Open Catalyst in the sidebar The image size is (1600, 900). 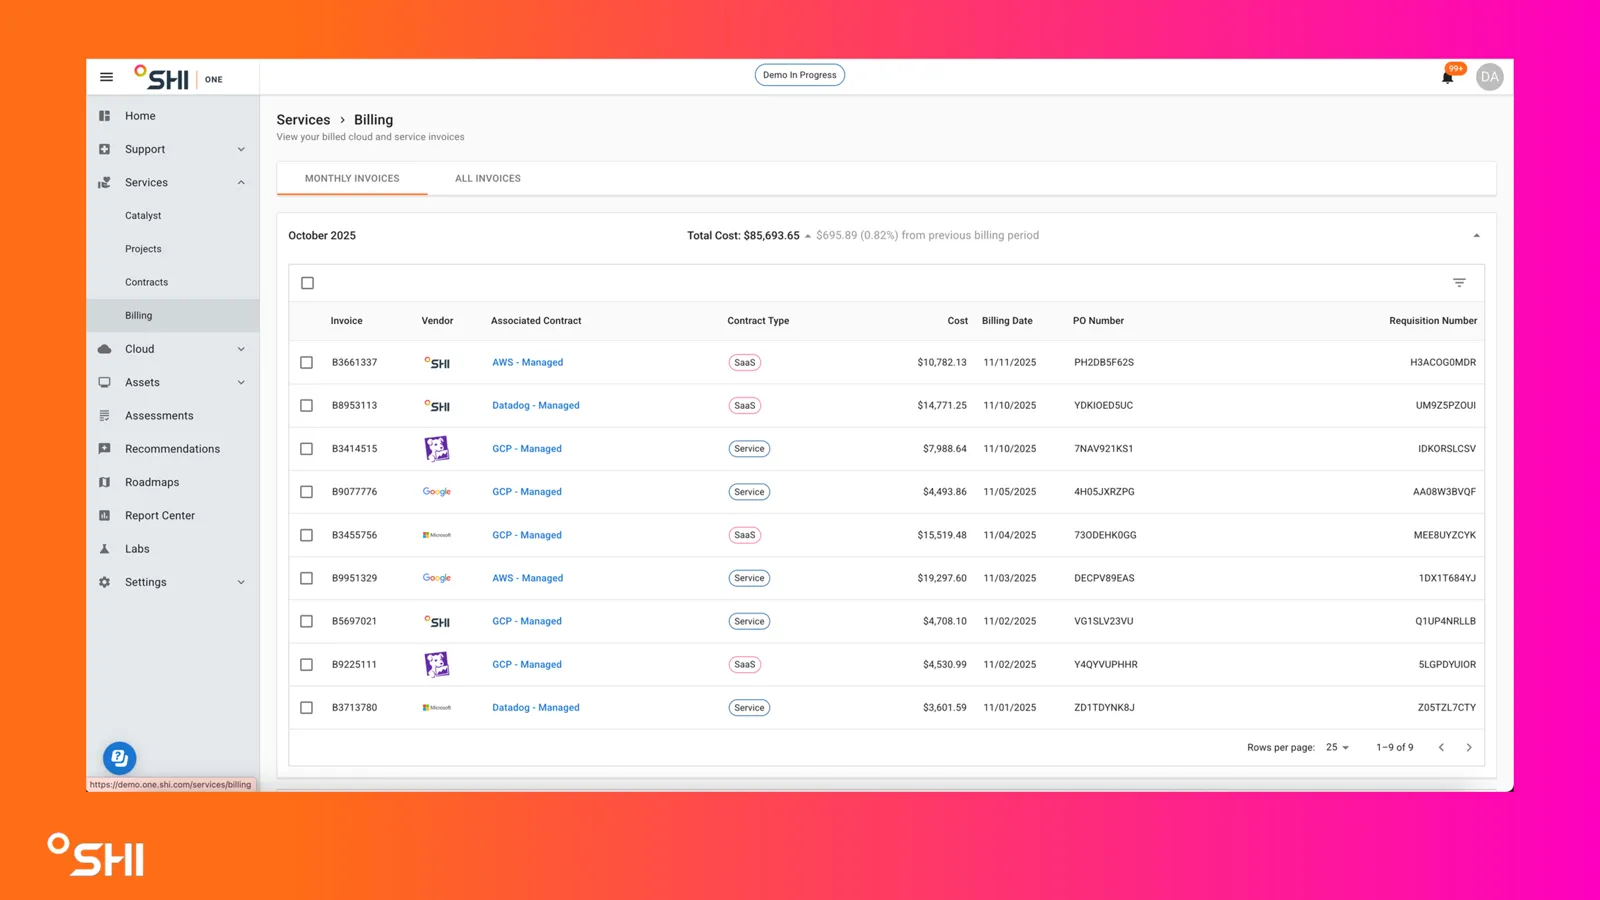coord(143,216)
